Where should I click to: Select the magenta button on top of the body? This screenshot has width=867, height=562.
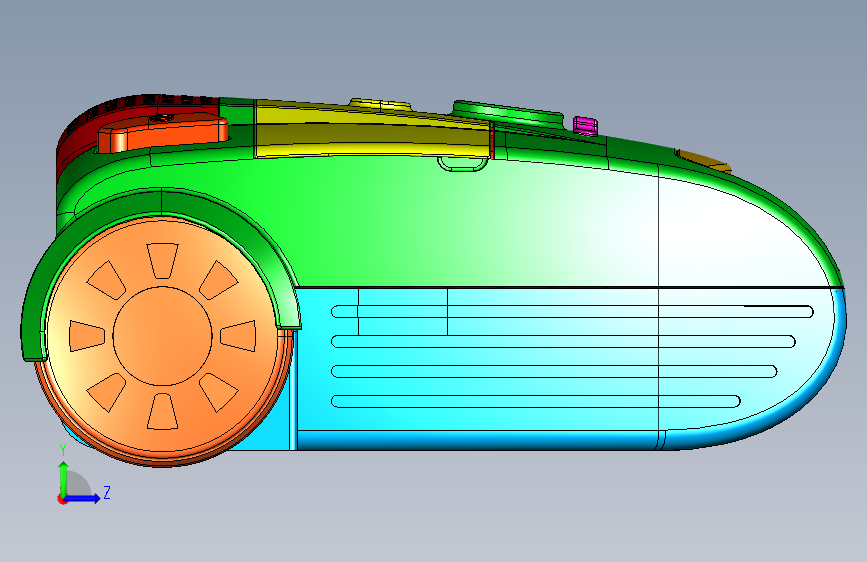(x=586, y=126)
